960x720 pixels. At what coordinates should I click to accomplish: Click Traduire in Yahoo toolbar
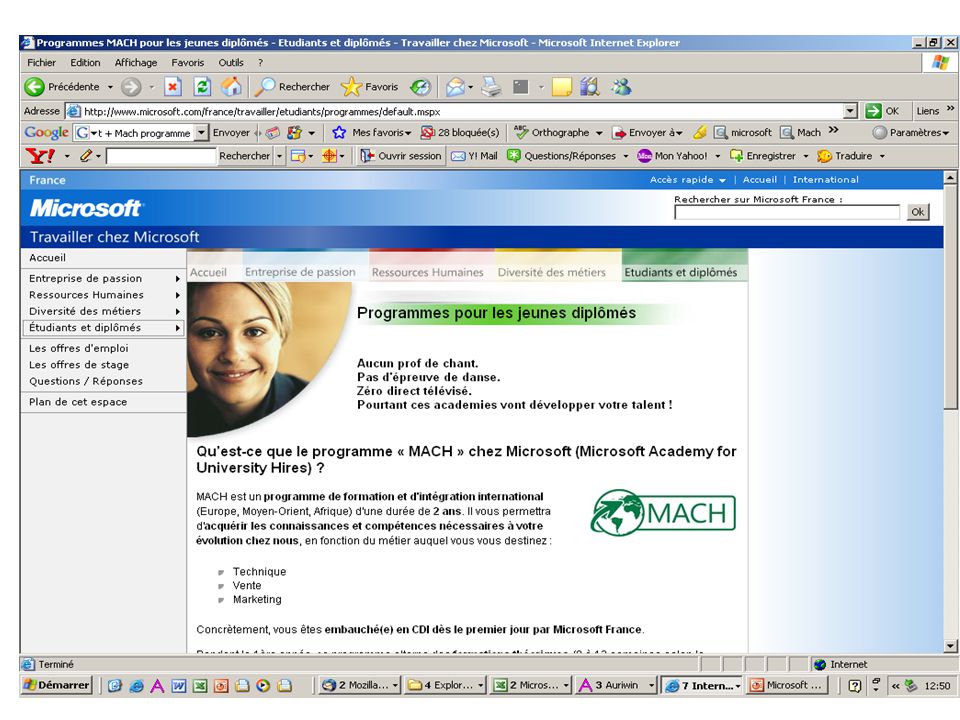tap(845, 156)
